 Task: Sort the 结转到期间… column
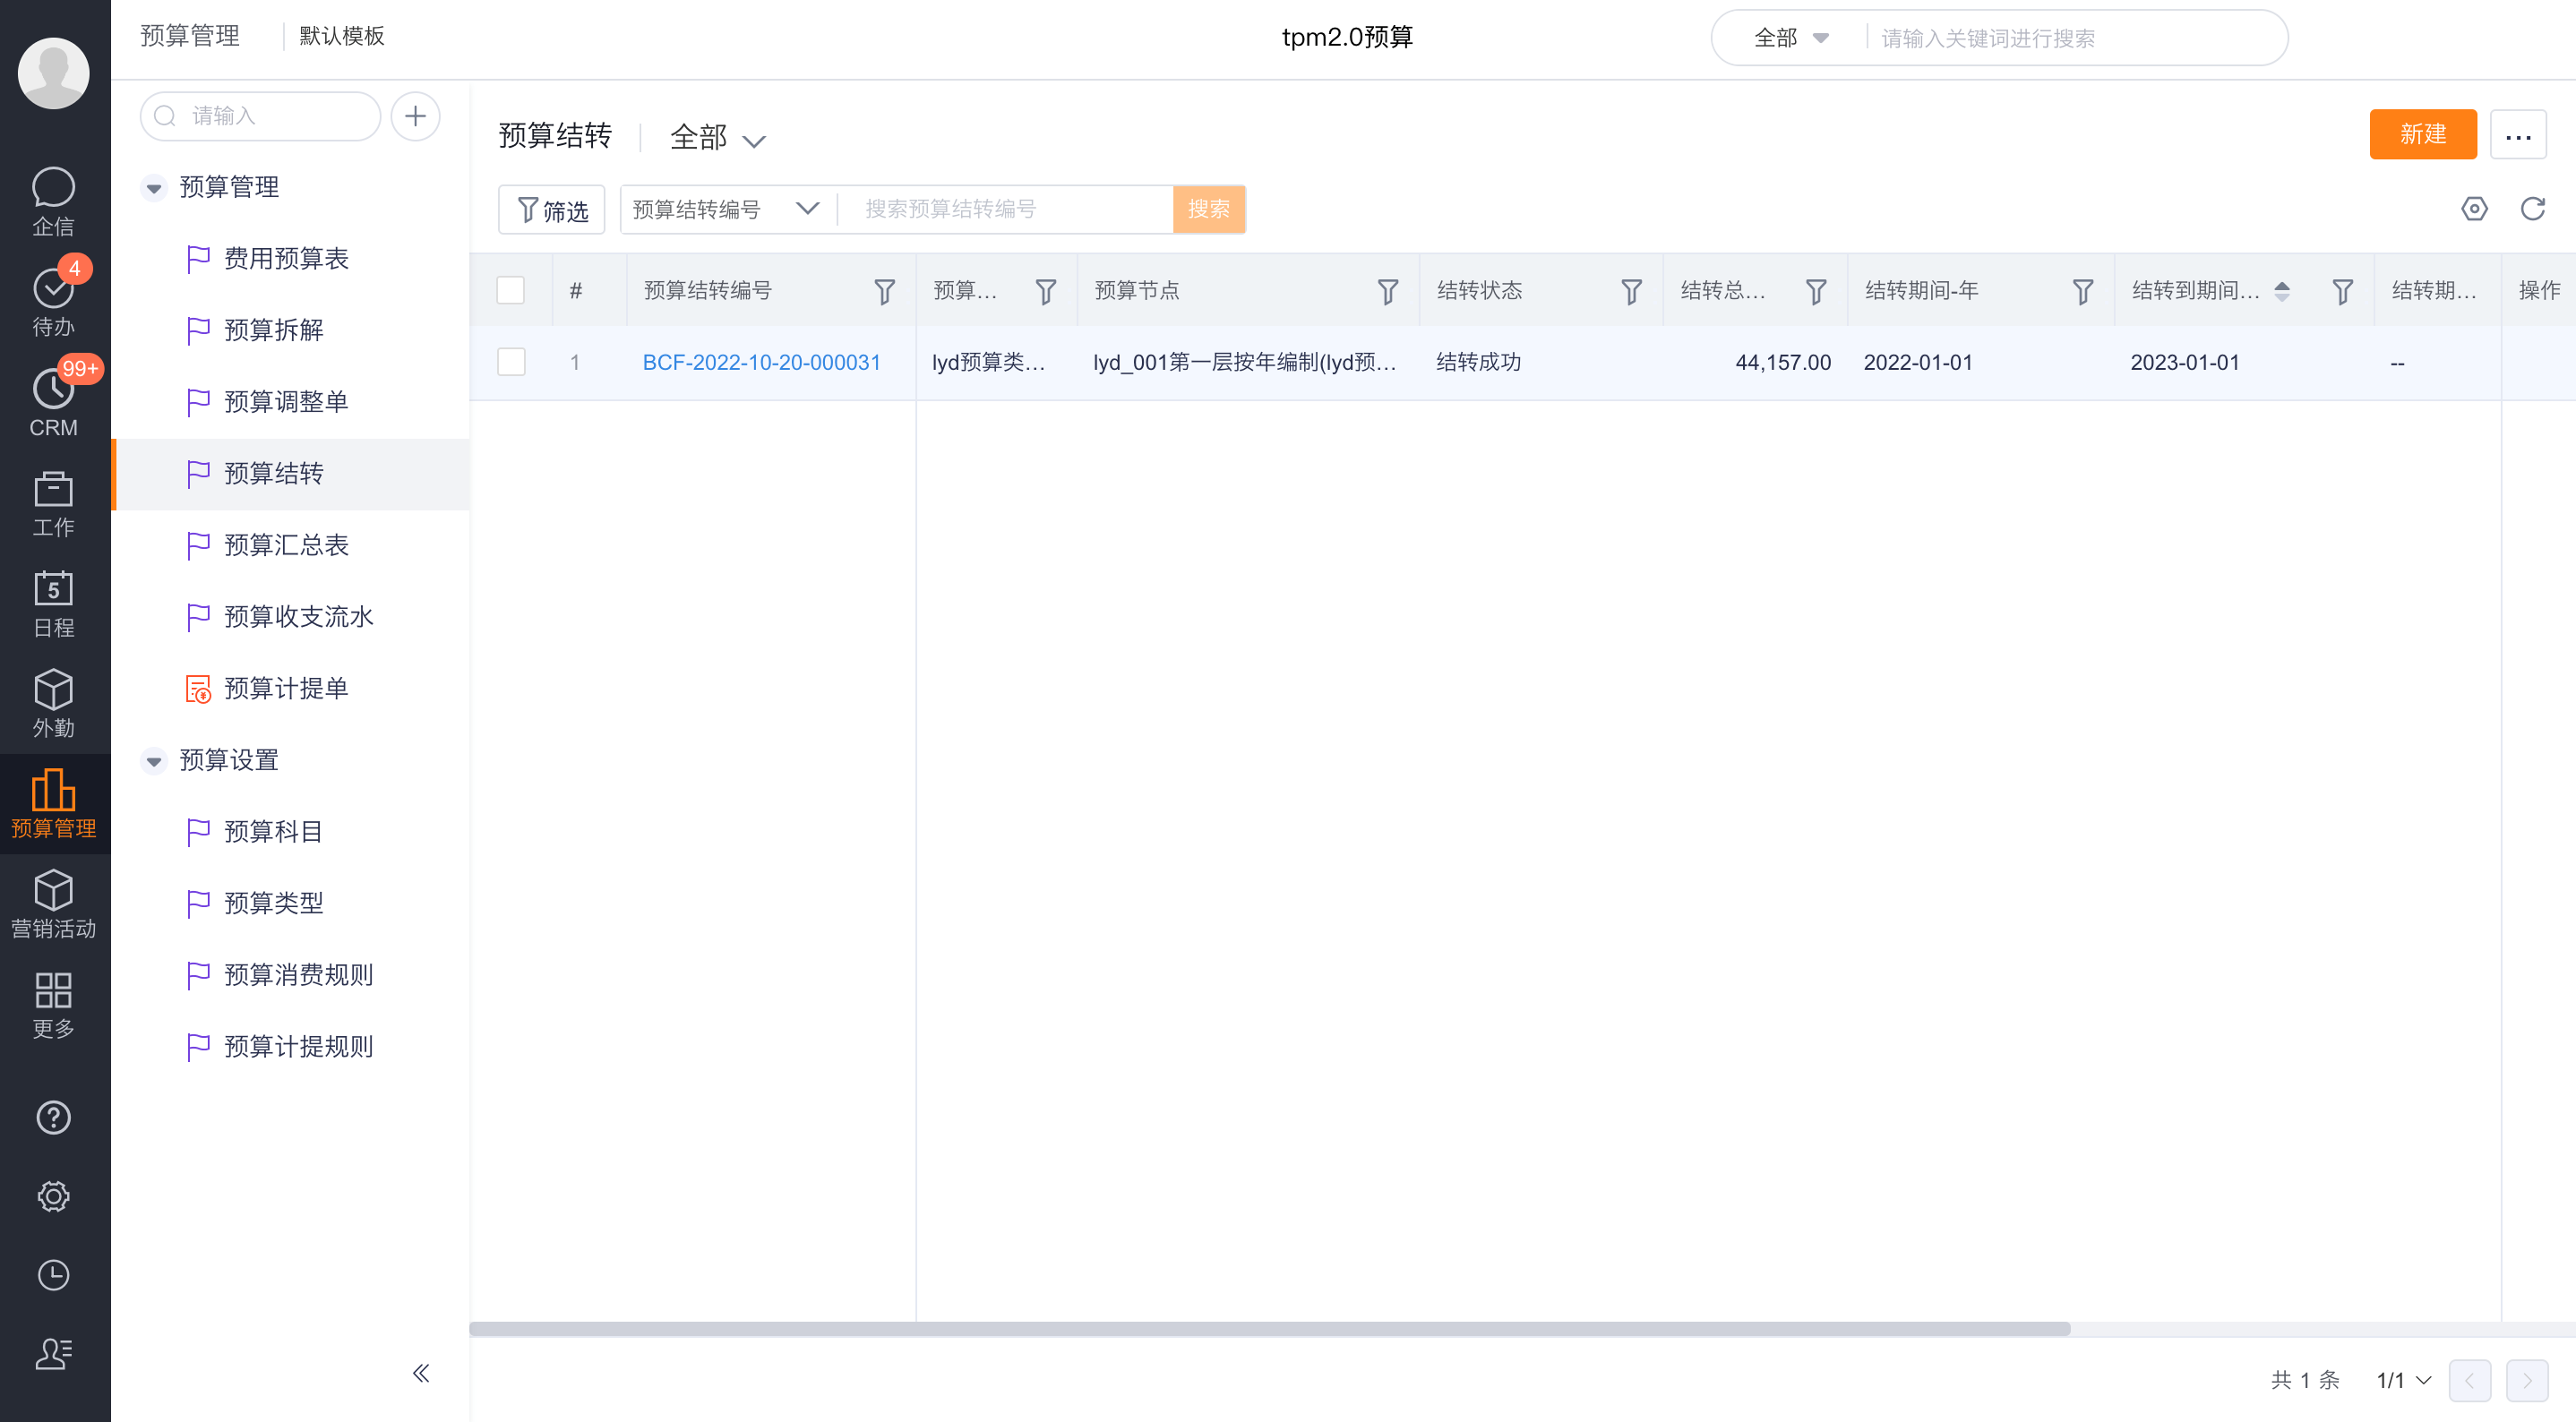click(2282, 291)
